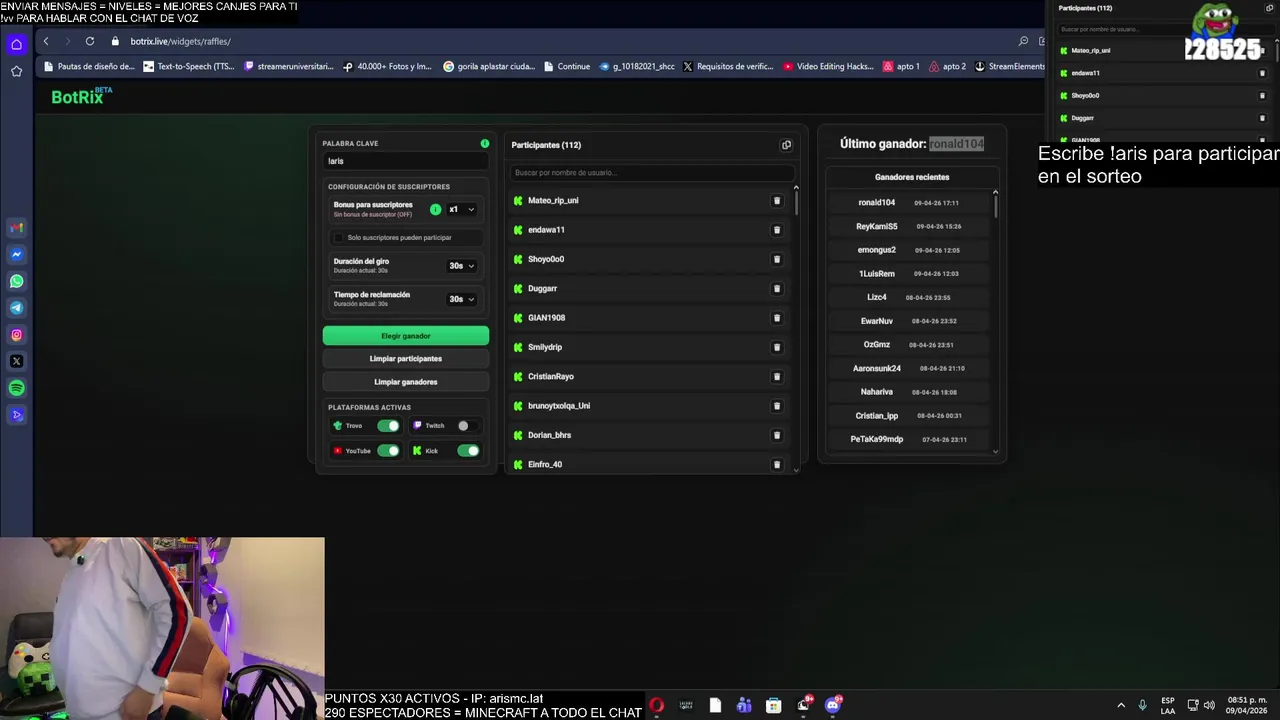This screenshot has width=1280, height=720.
Task: Reload the botrix.live page
Action: [x=90, y=41]
